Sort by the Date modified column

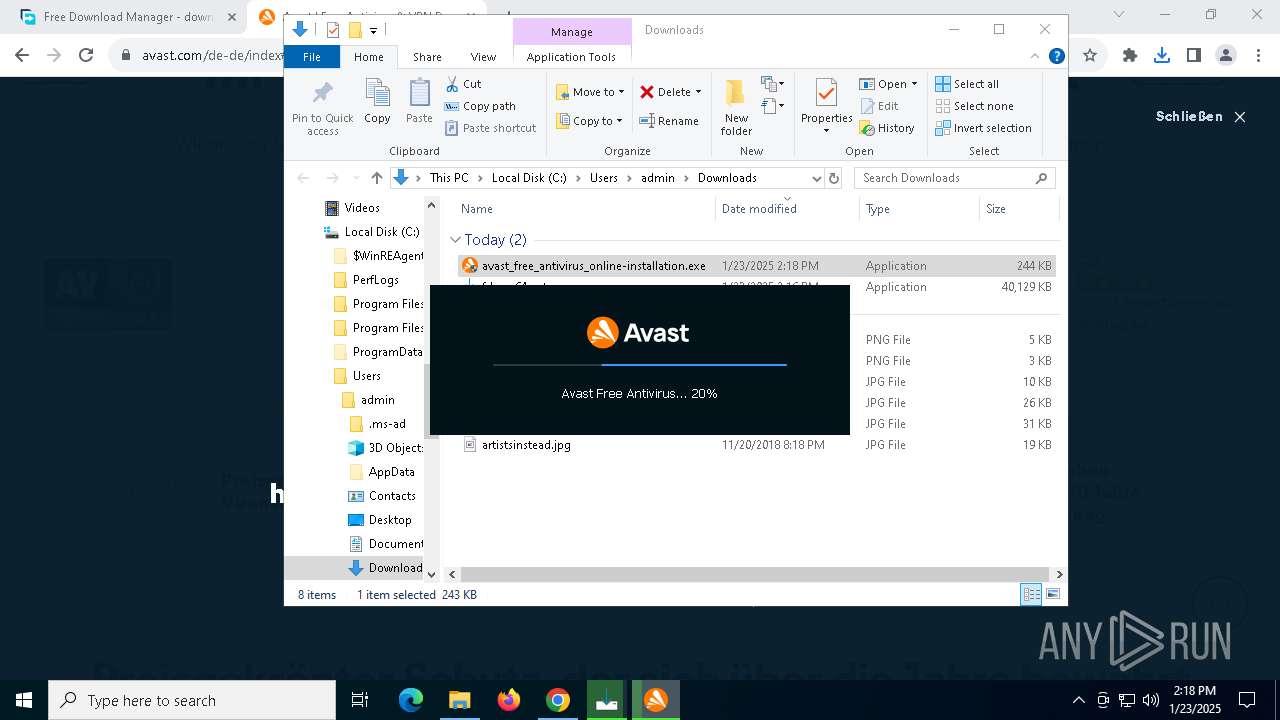click(787, 209)
